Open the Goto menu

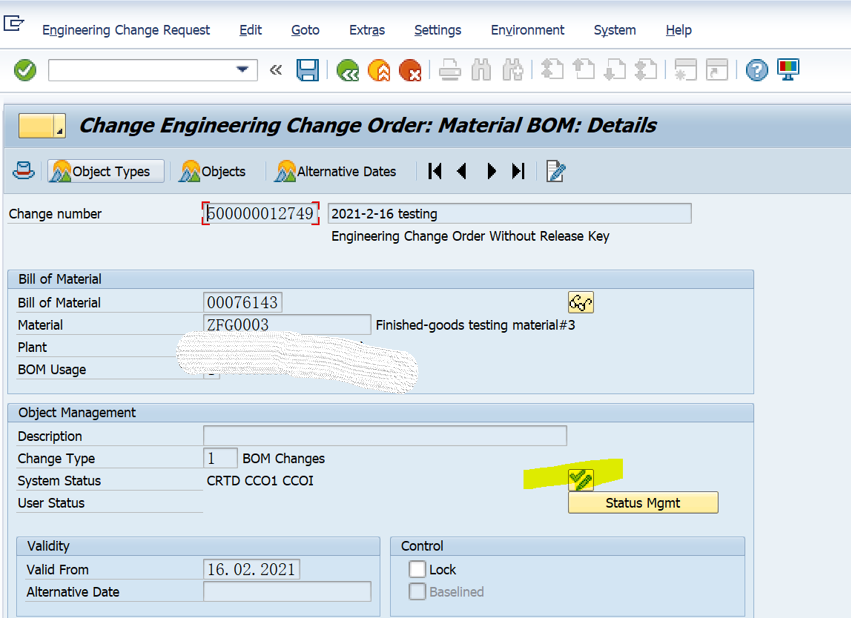pos(305,30)
